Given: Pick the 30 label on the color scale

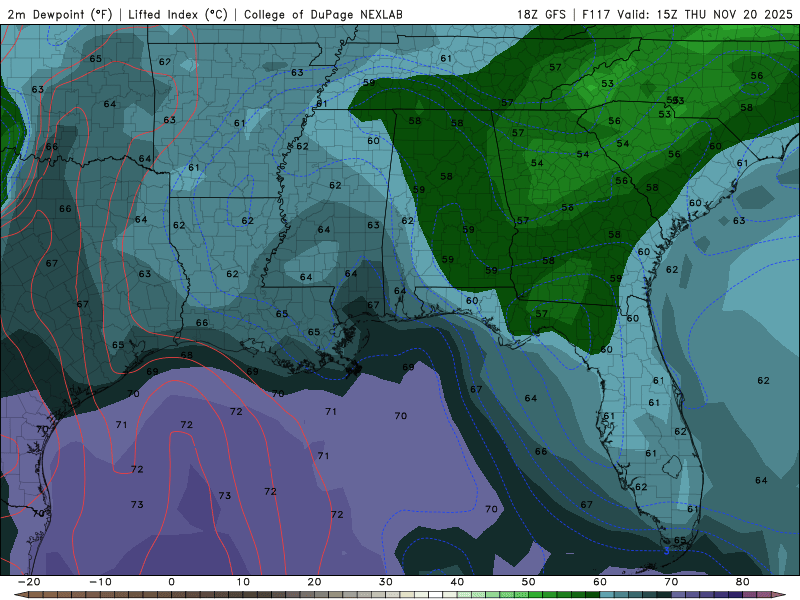Looking at the screenshot, I should (386, 582).
